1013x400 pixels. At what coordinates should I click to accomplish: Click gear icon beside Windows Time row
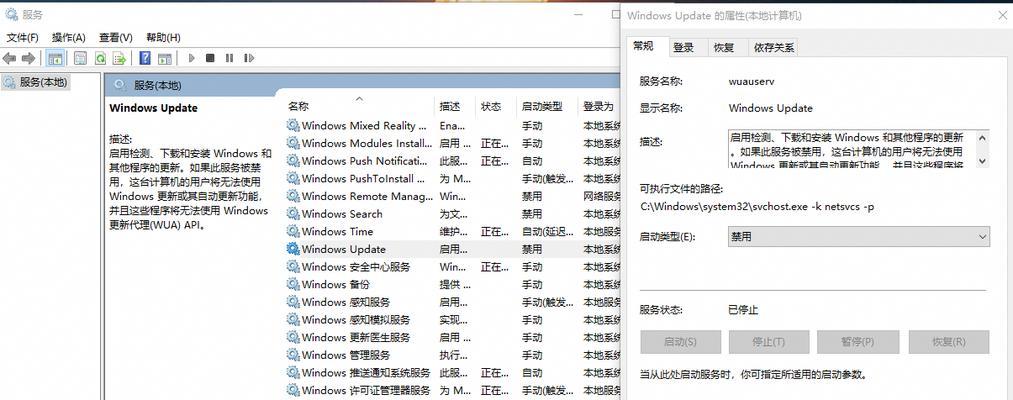click(293, 231)
